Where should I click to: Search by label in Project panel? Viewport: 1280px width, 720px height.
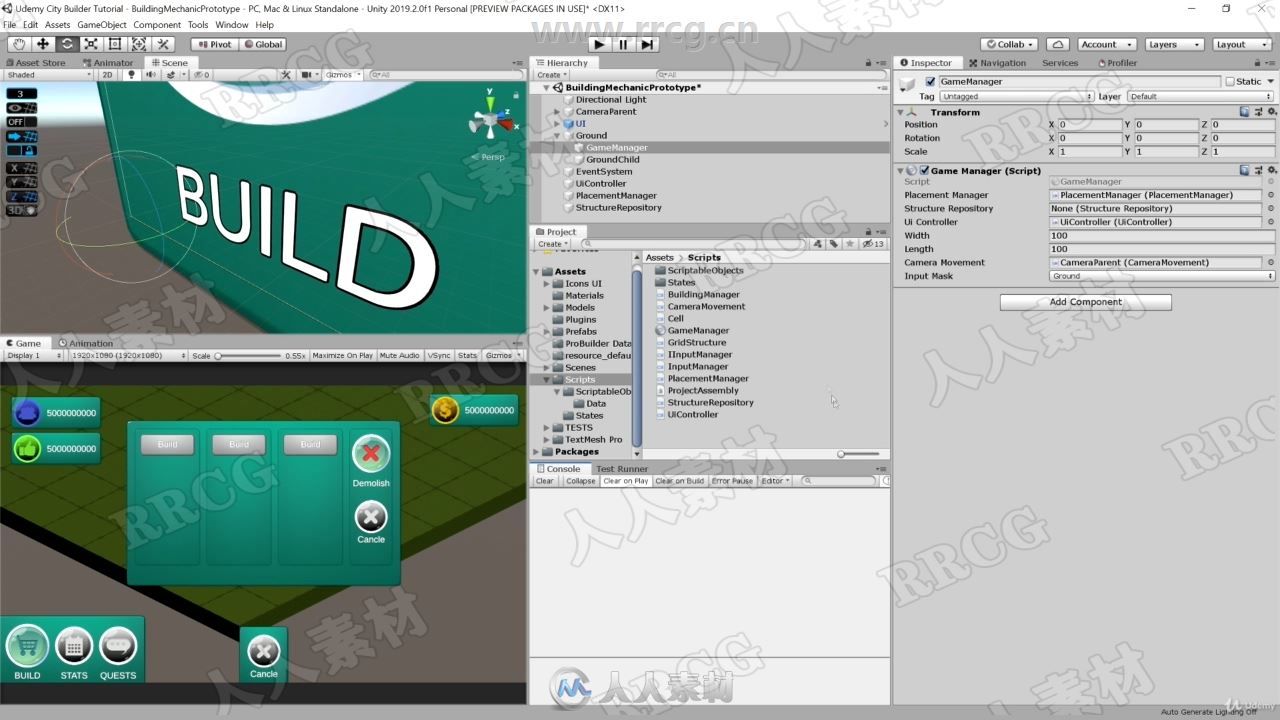point(833,244)
